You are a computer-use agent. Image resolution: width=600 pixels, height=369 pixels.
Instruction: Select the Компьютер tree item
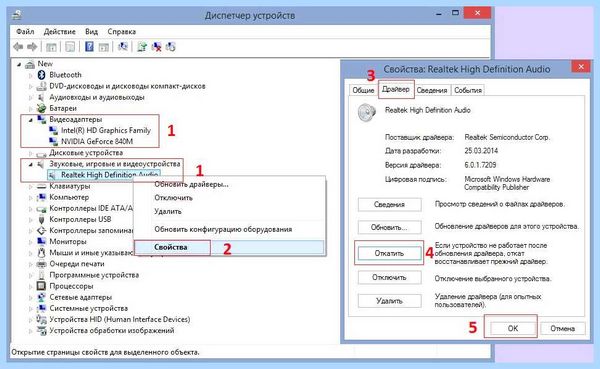tap(69, 197)
